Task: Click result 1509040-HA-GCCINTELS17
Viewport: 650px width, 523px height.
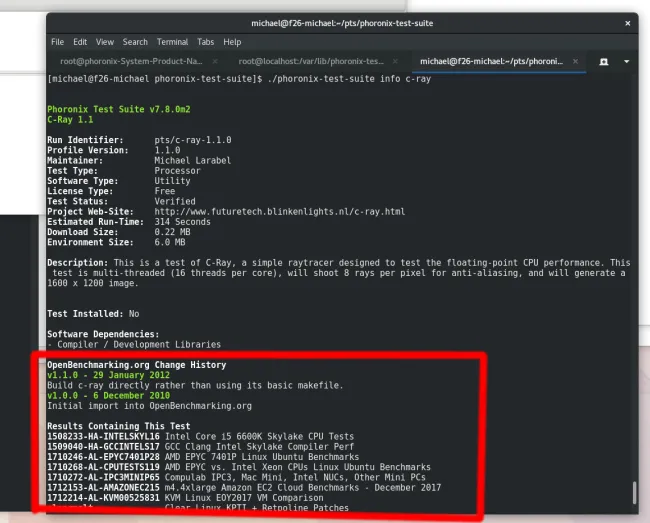Action: pos(103,447)
